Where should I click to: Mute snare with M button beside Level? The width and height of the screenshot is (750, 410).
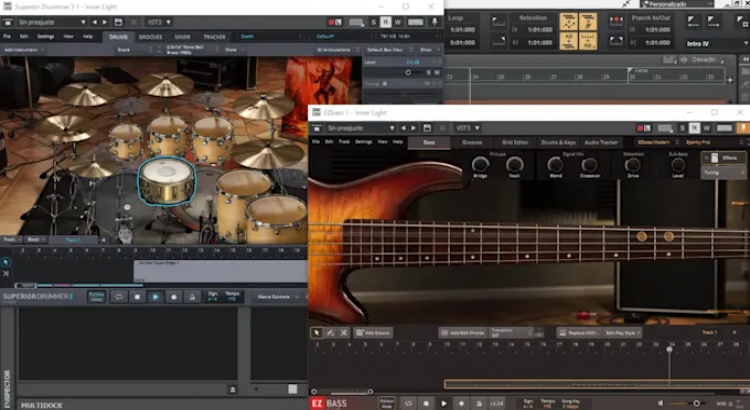pyautogui.click(x=437, y=72)
